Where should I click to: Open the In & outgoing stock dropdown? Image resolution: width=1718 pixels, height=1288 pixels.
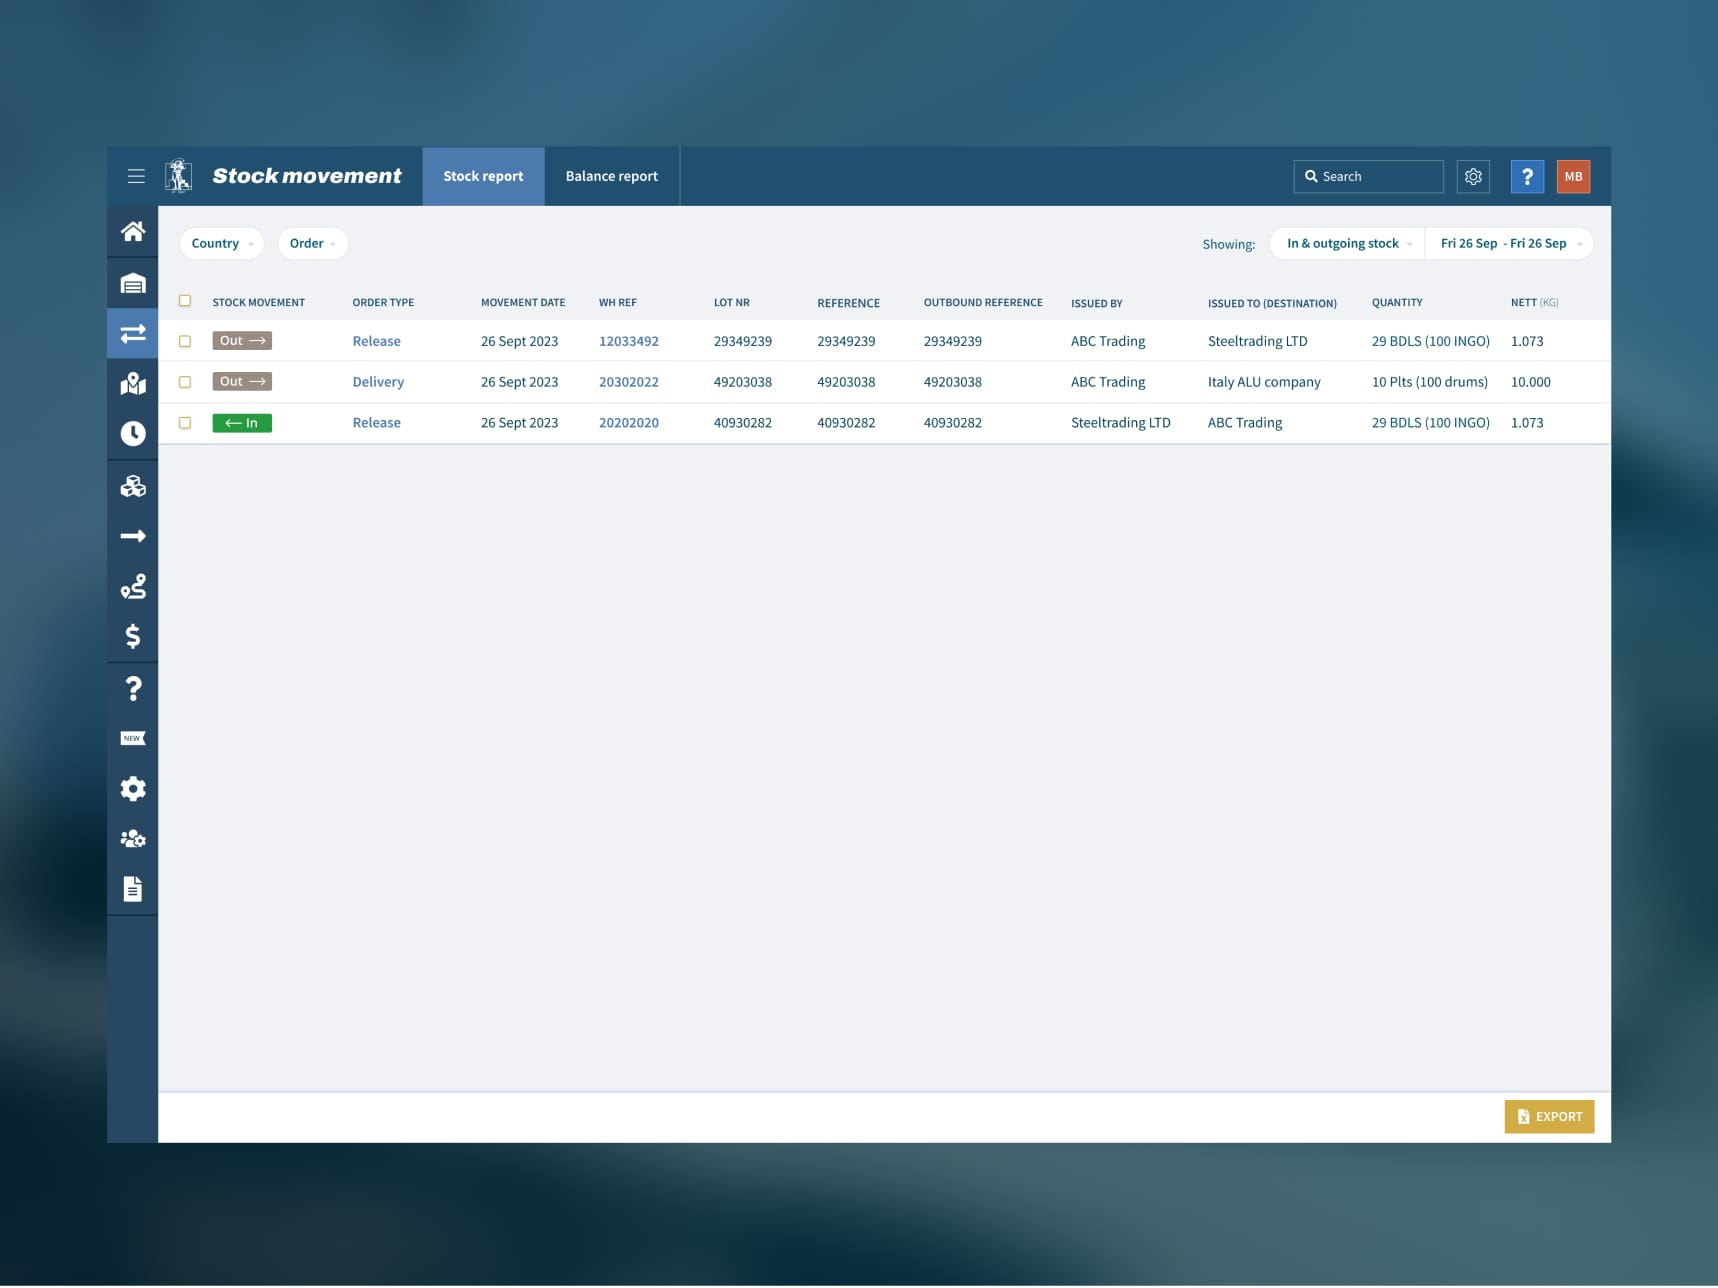[1347, 244]
